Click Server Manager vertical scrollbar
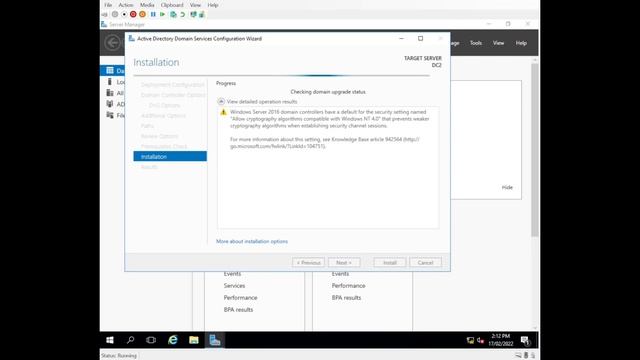 [535, 150]
